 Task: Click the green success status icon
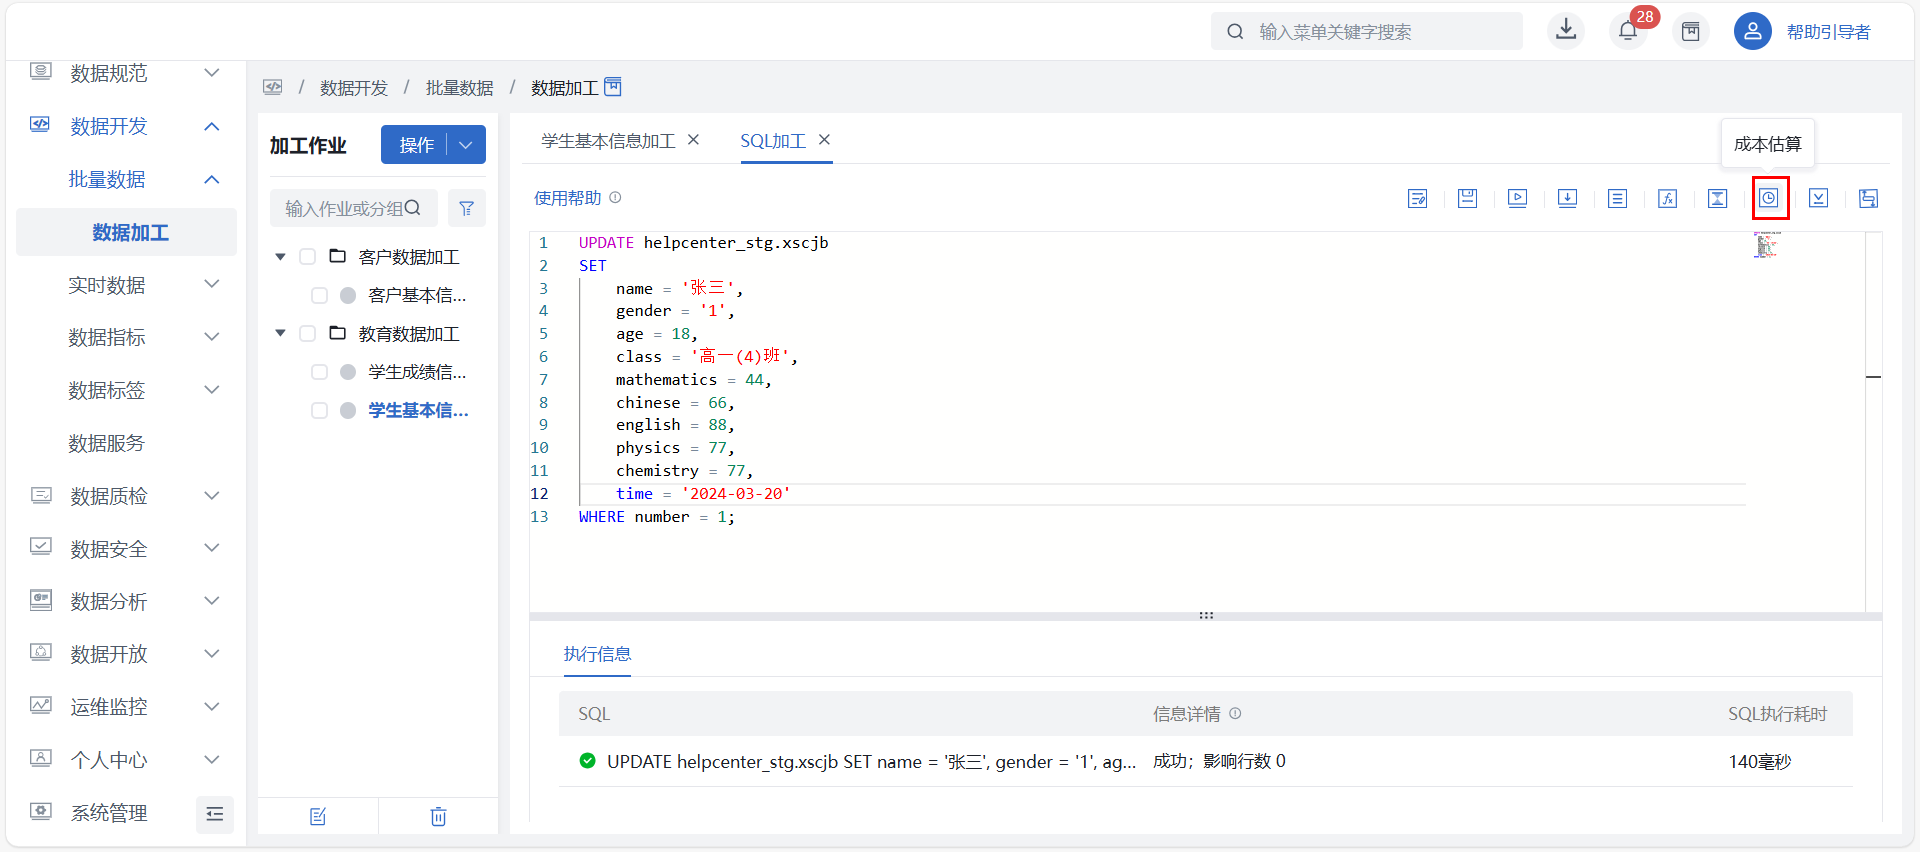tap(587, 761)
